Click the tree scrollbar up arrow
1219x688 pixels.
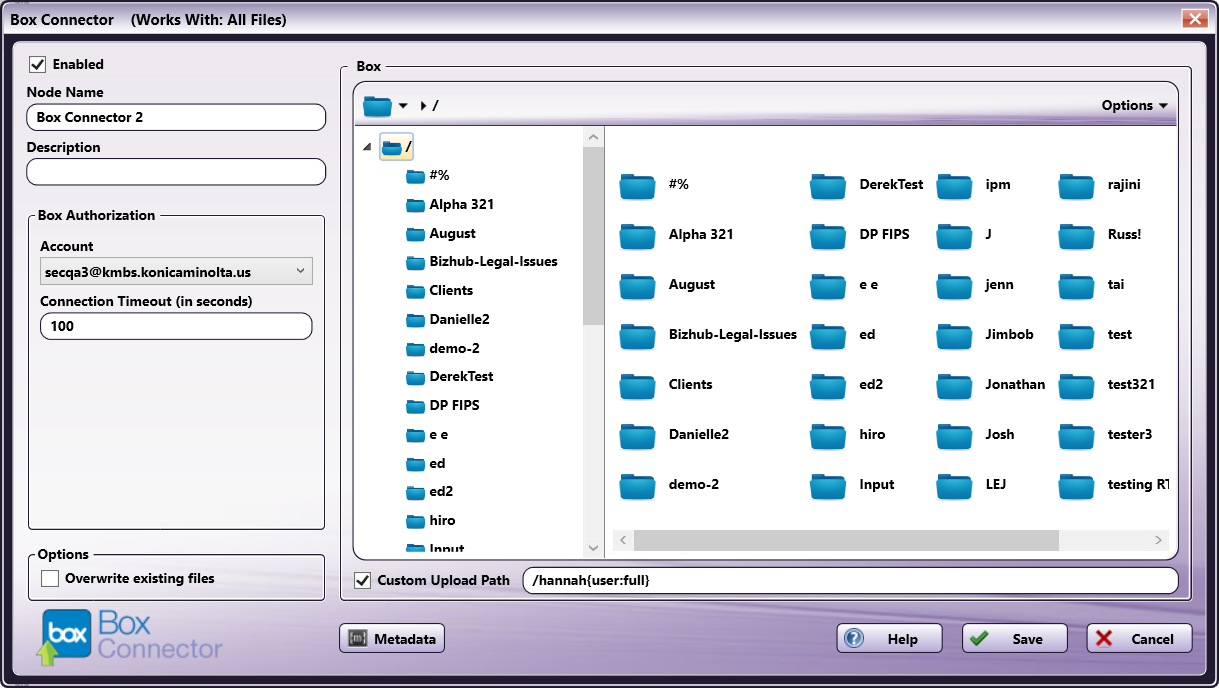click(594, 137)
